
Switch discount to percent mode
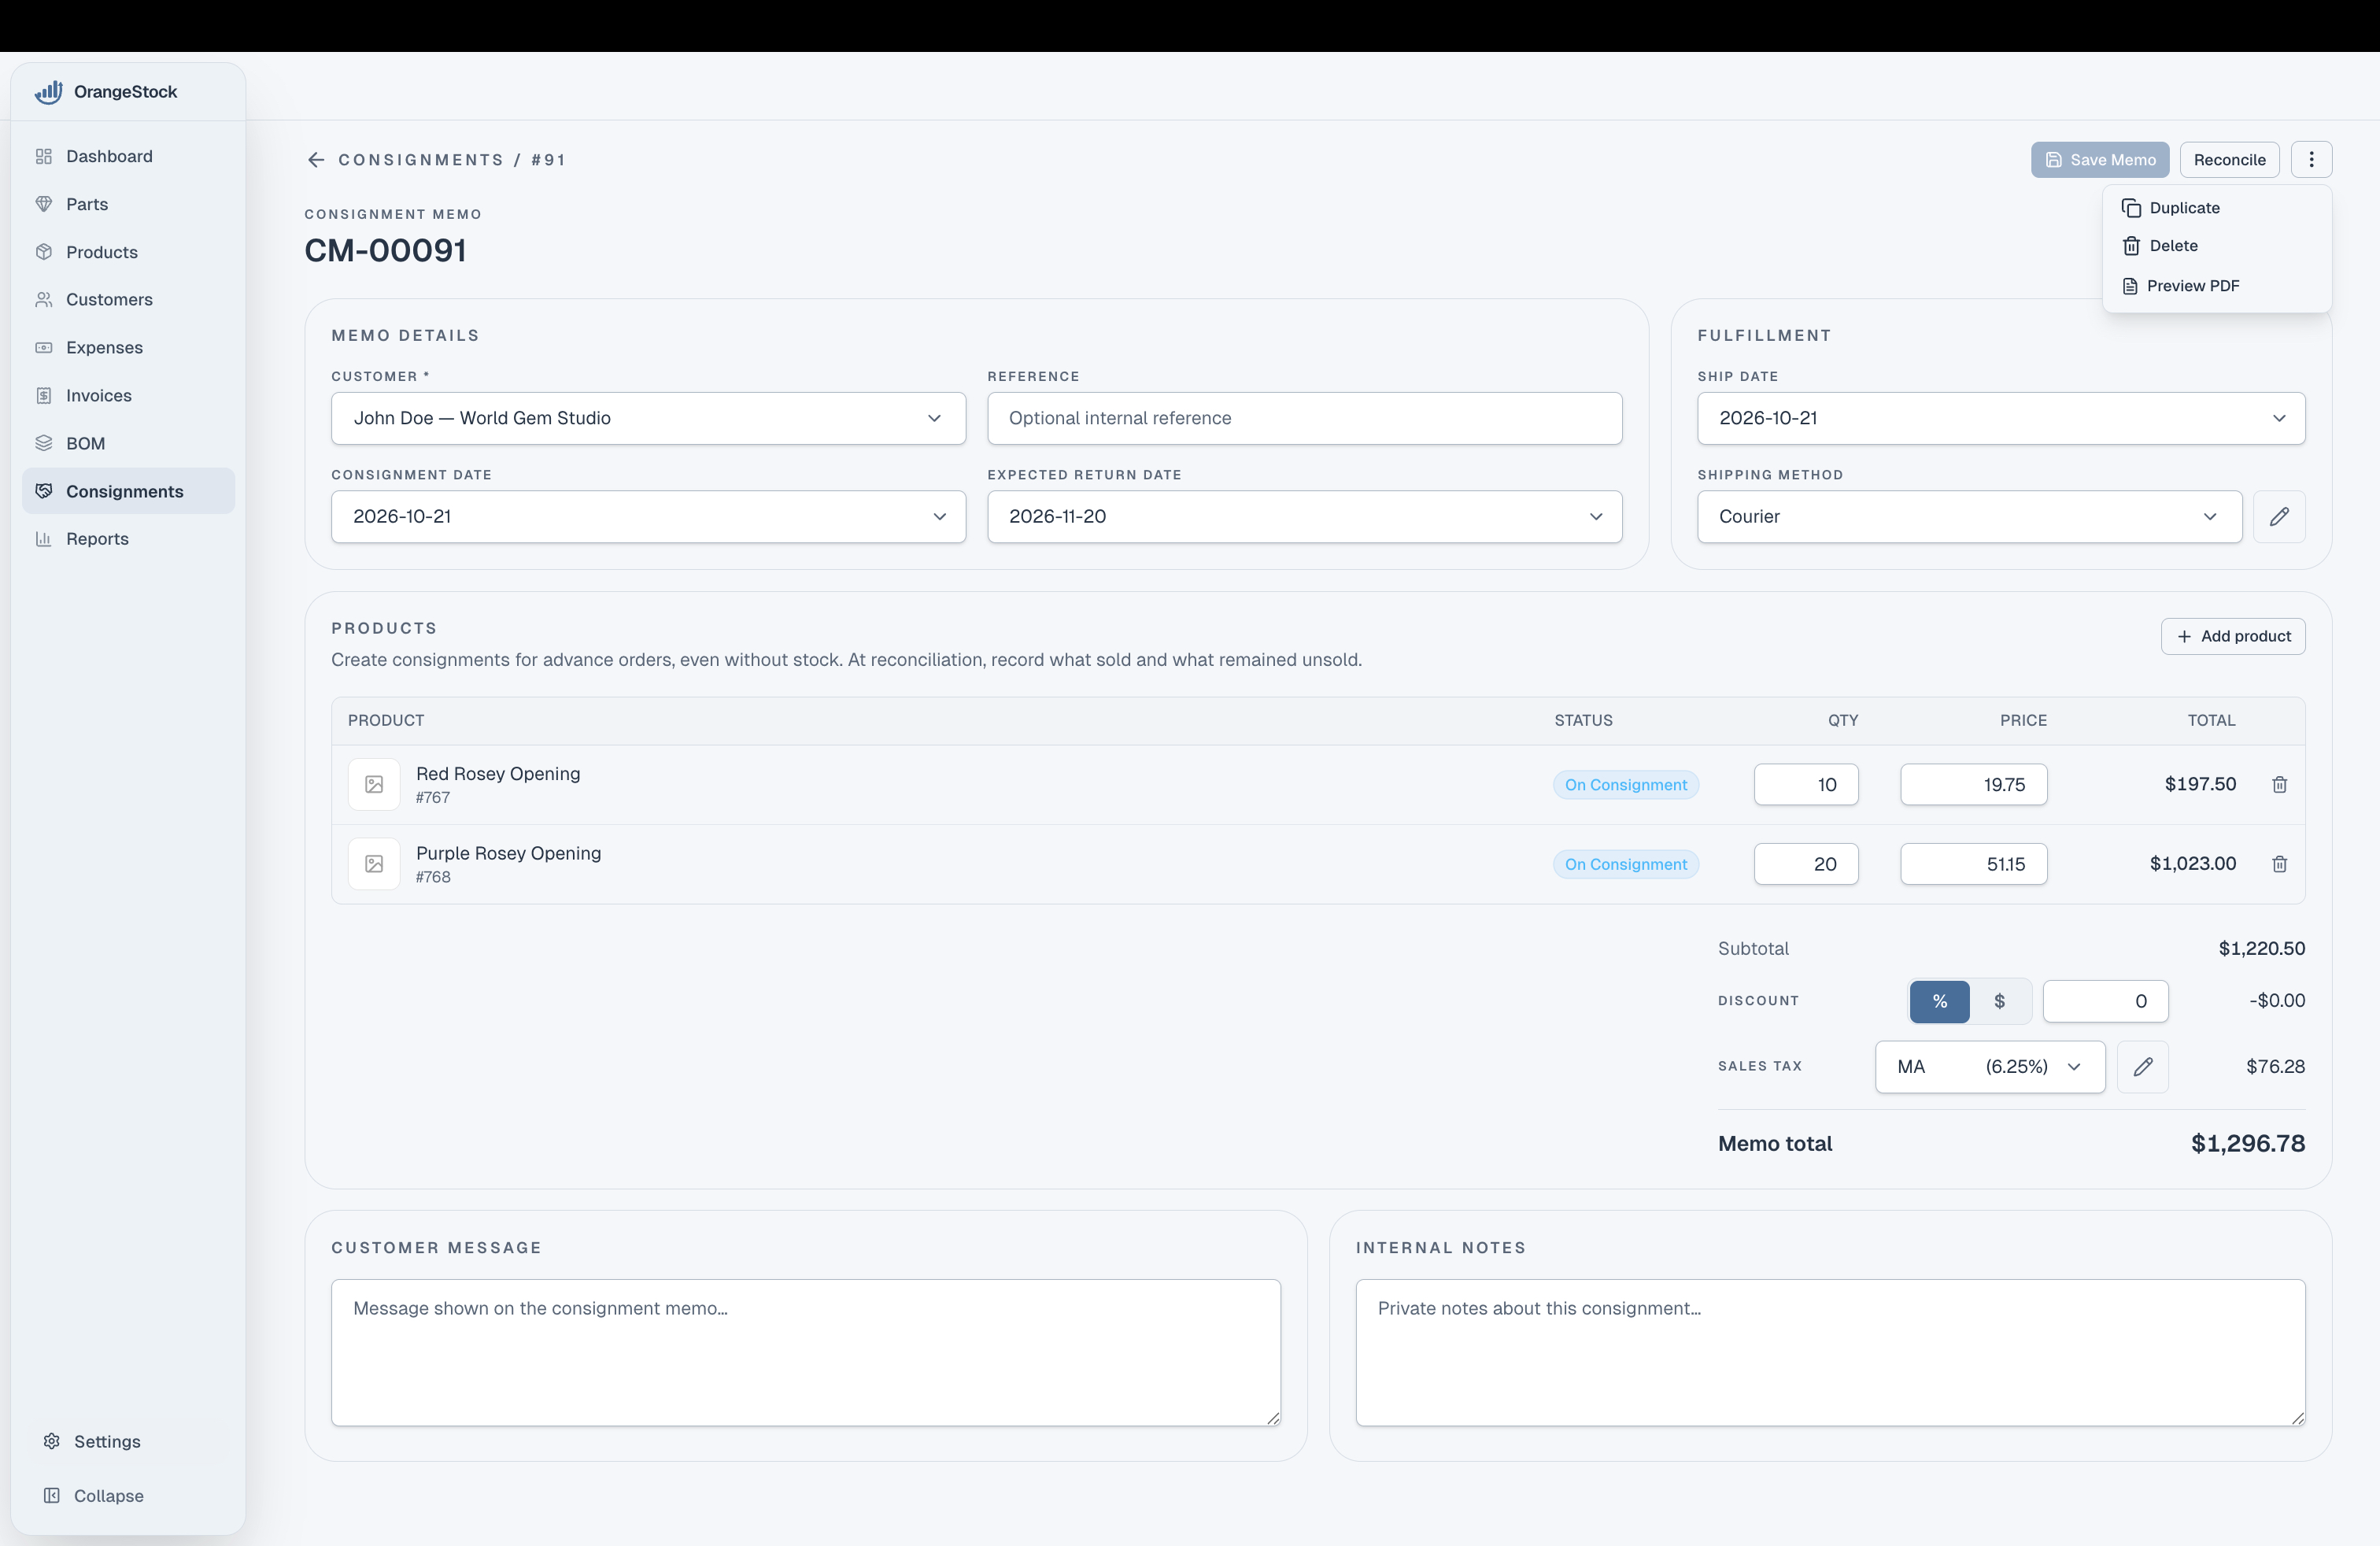pyautogui.click(x=1939, y=1002)
